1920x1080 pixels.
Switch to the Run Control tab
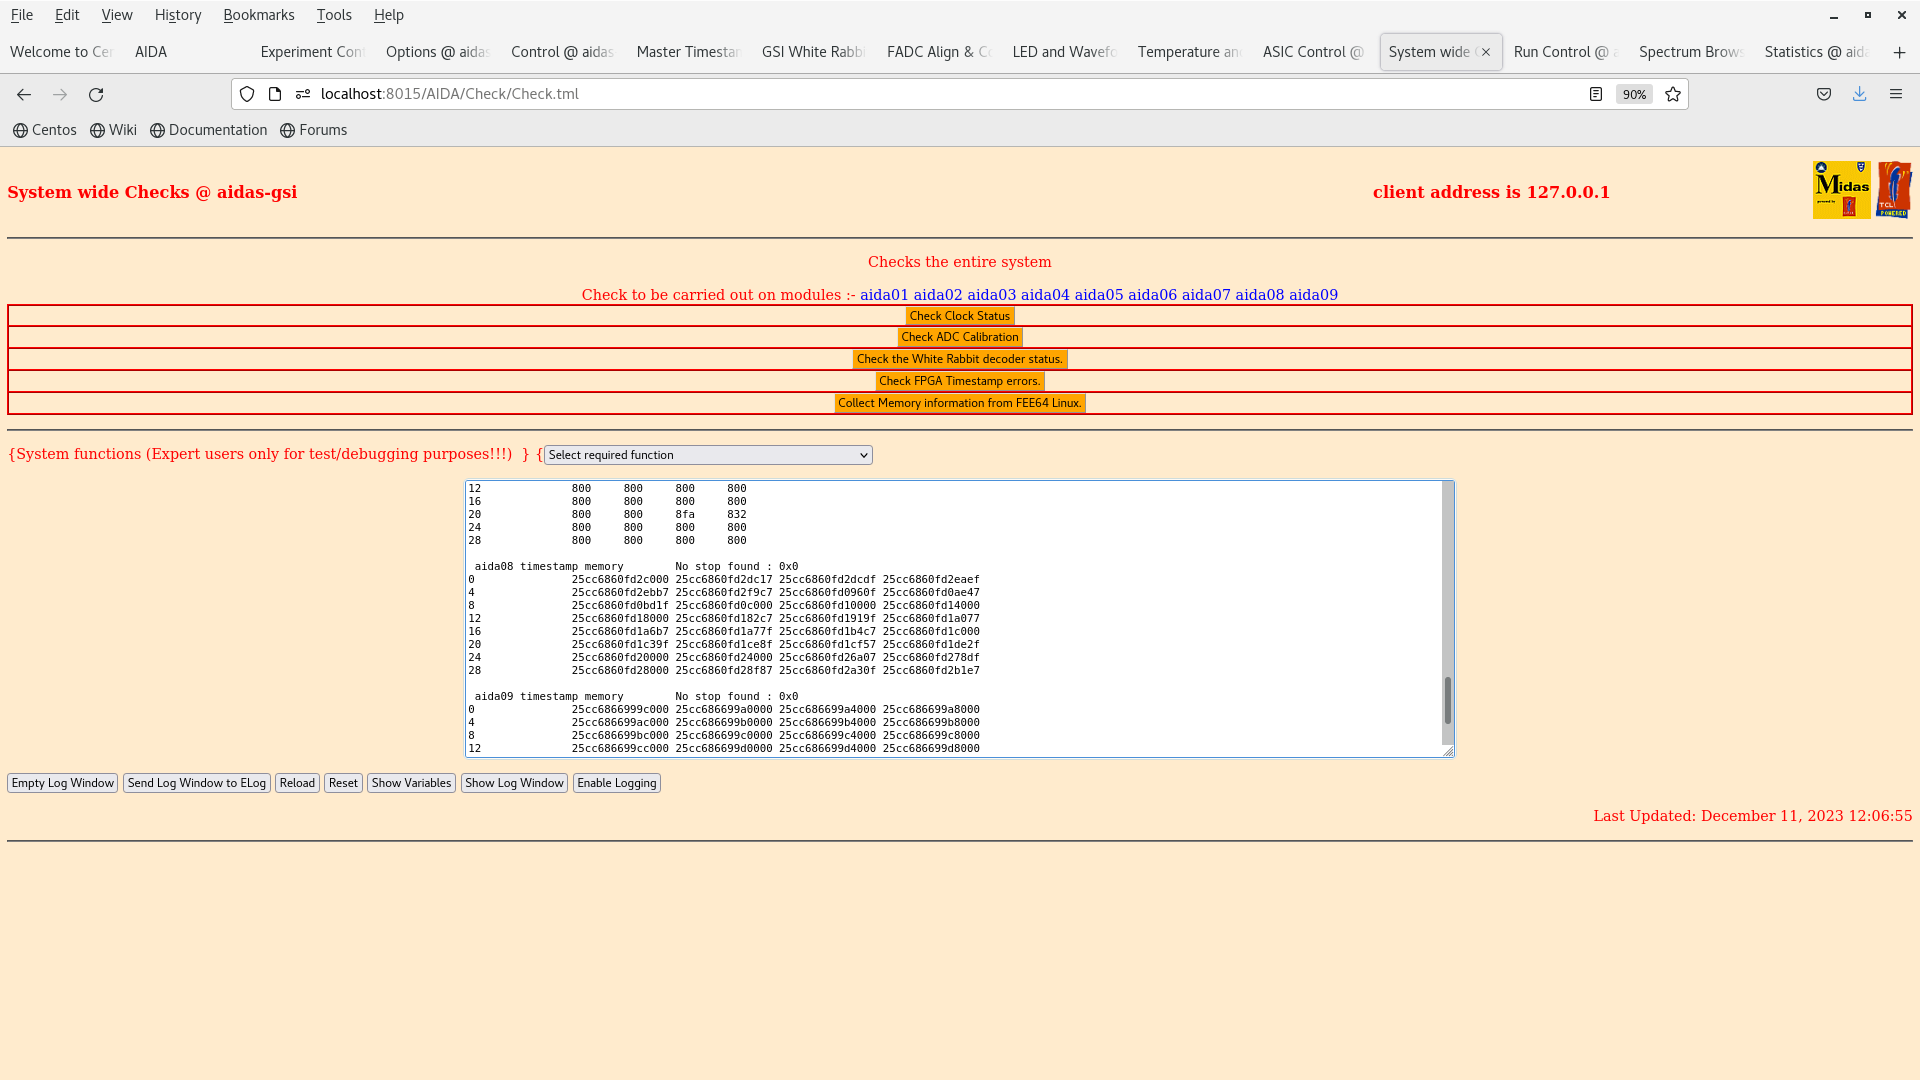(1564, 52)
